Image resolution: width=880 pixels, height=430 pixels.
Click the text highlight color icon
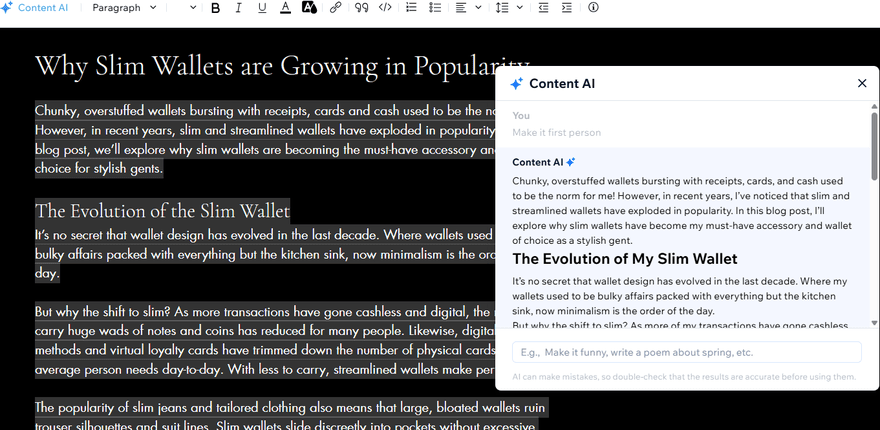pos(309,8)
